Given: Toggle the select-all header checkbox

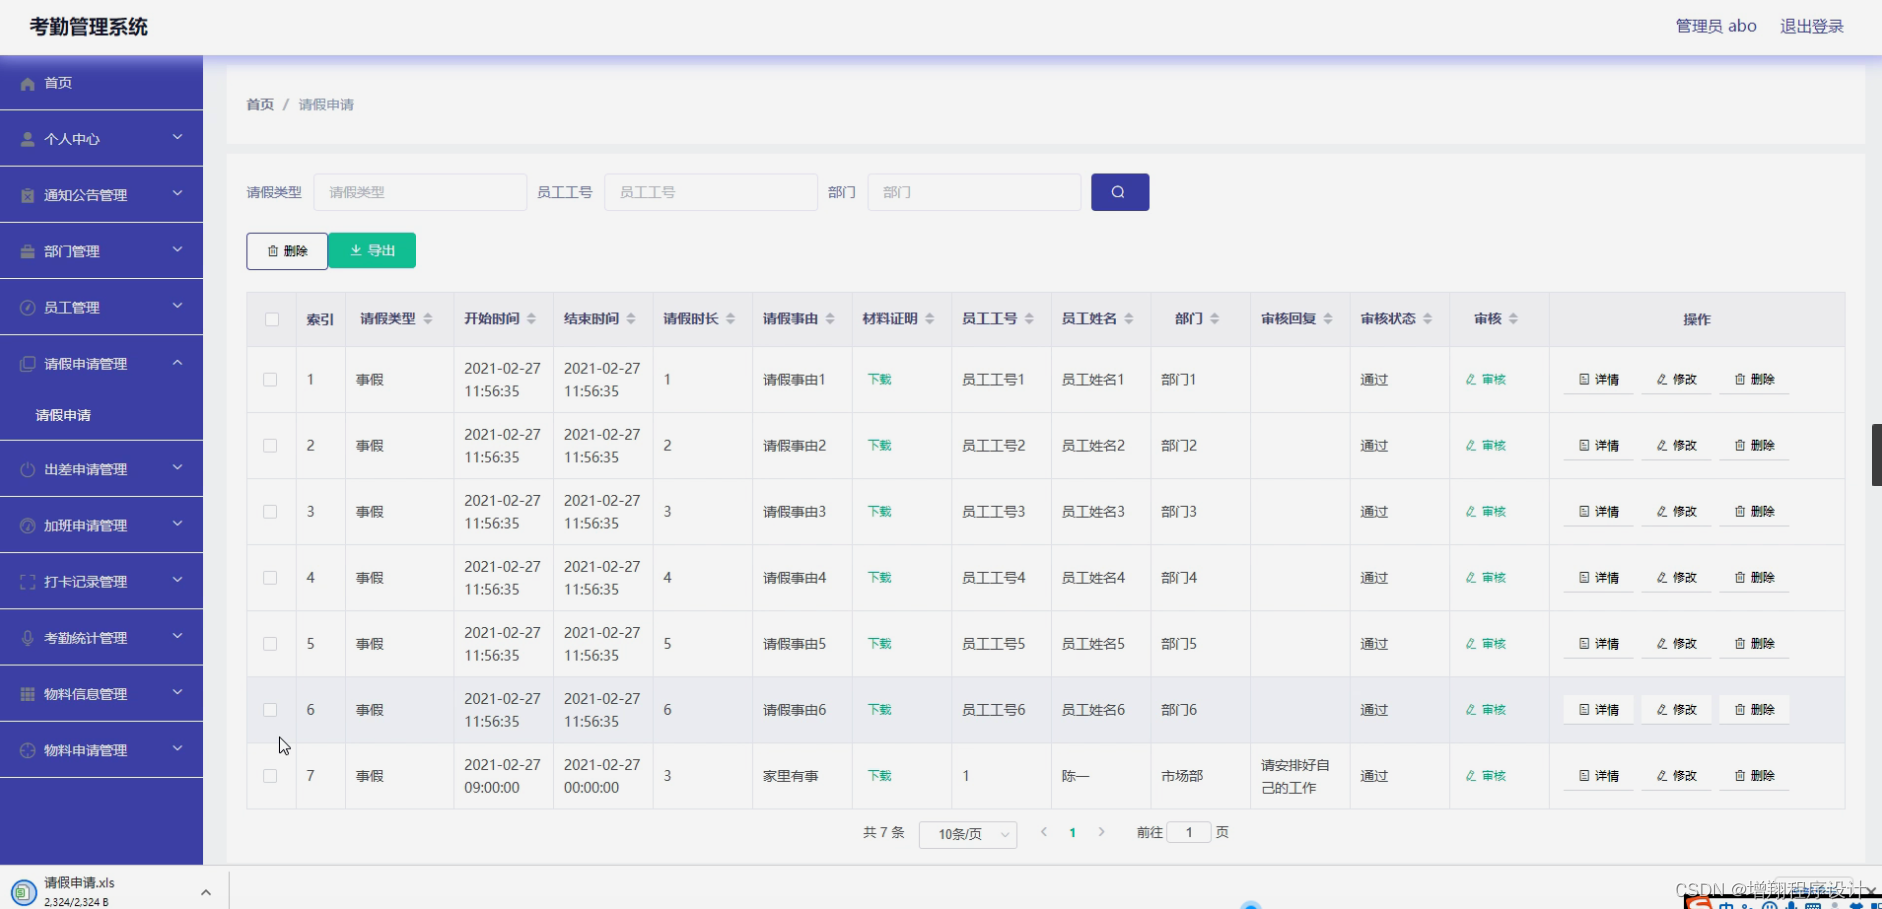Looking at the screenshot, I should (272, 320).
